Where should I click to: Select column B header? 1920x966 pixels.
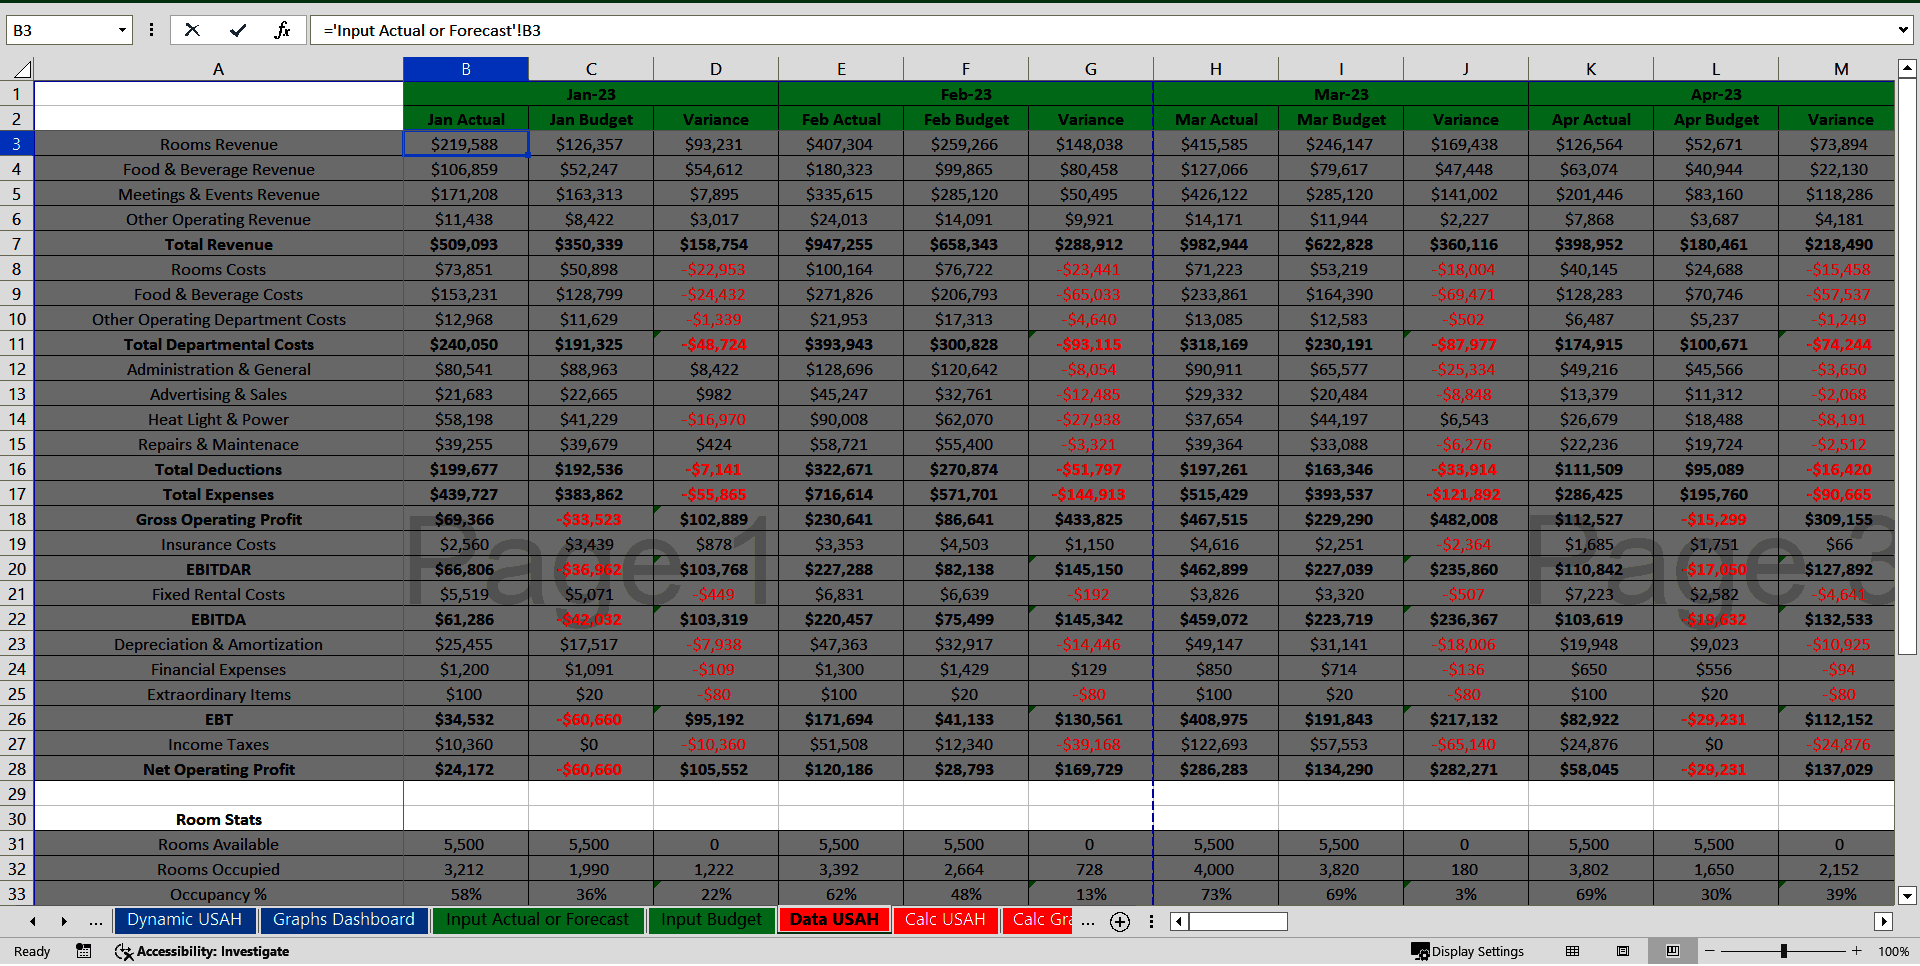[x=466, y=69]
